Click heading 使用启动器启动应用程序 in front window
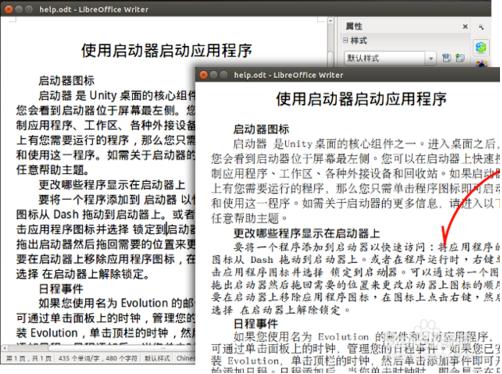Viewport: 502px width, 374px height. 361,99
